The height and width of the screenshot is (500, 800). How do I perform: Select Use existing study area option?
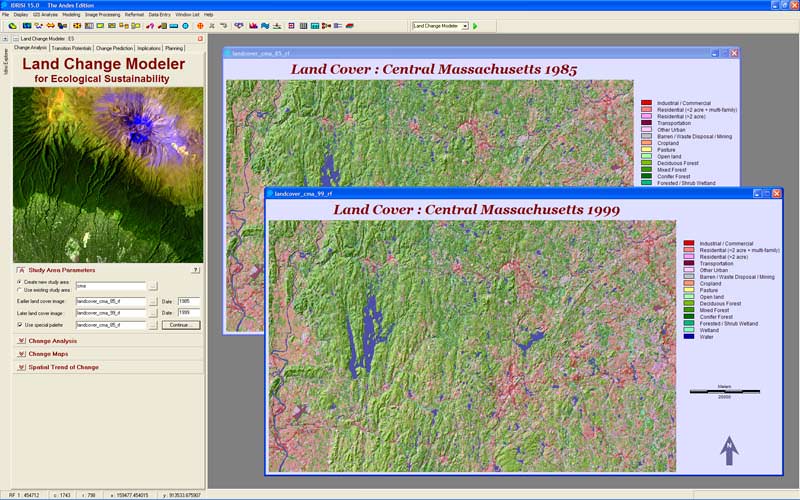tap(19, 290)
